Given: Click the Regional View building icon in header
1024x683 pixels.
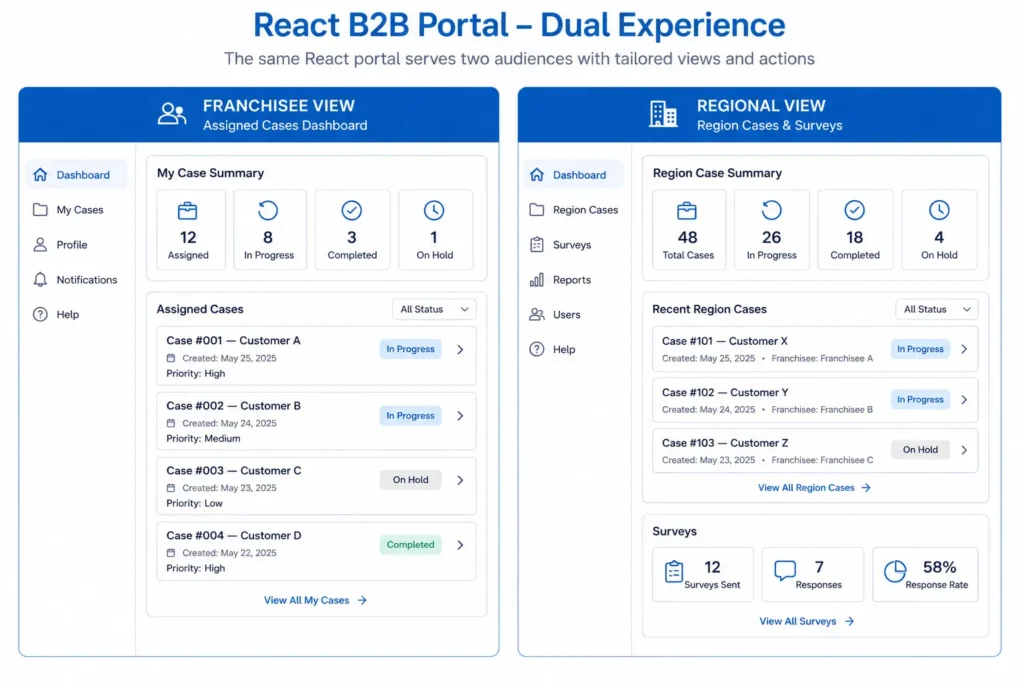Looking at the screenshot, I should (x=663, y=114).
